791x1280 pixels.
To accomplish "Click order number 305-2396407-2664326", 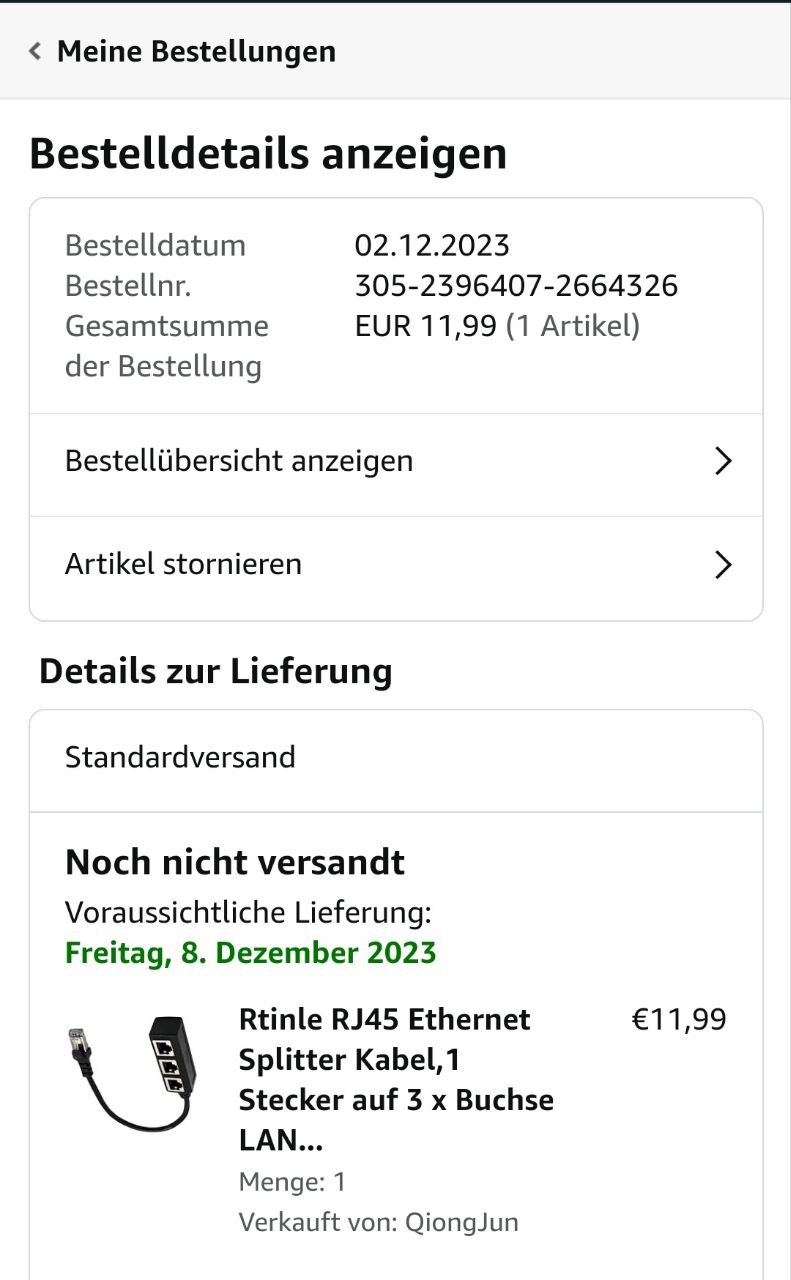I will pos(516,286).
